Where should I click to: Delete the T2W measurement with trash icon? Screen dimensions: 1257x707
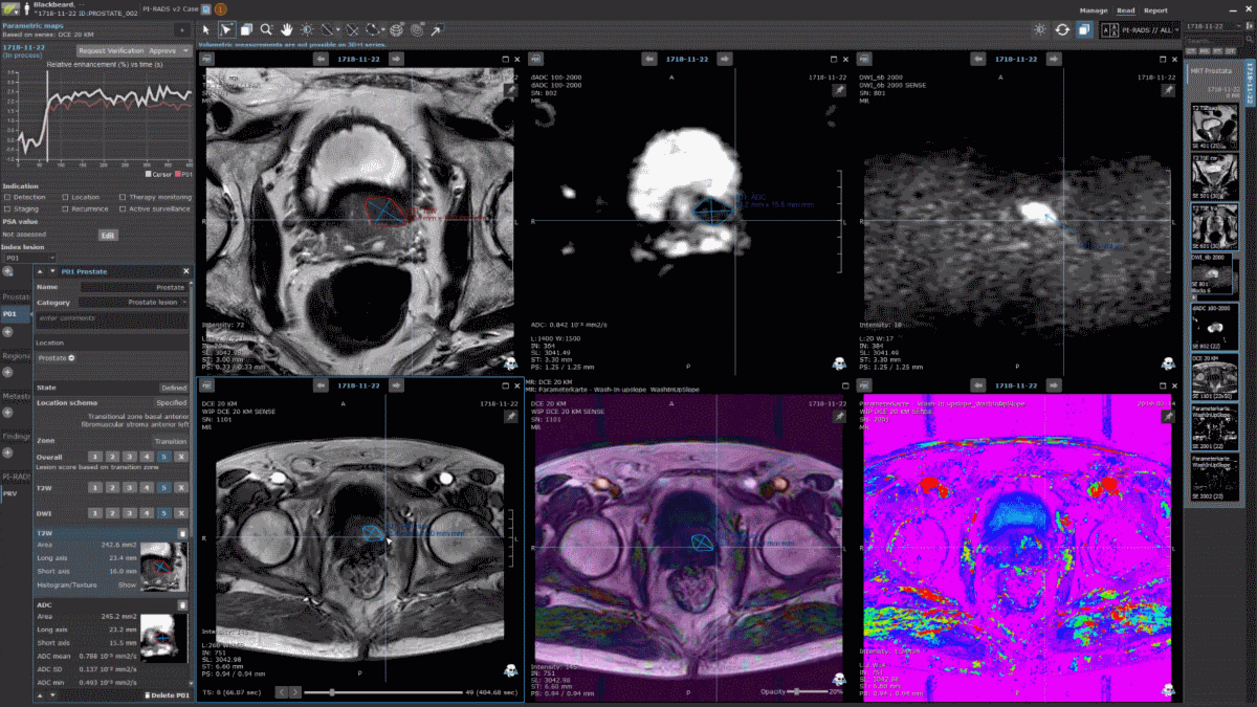click(182, 533)
